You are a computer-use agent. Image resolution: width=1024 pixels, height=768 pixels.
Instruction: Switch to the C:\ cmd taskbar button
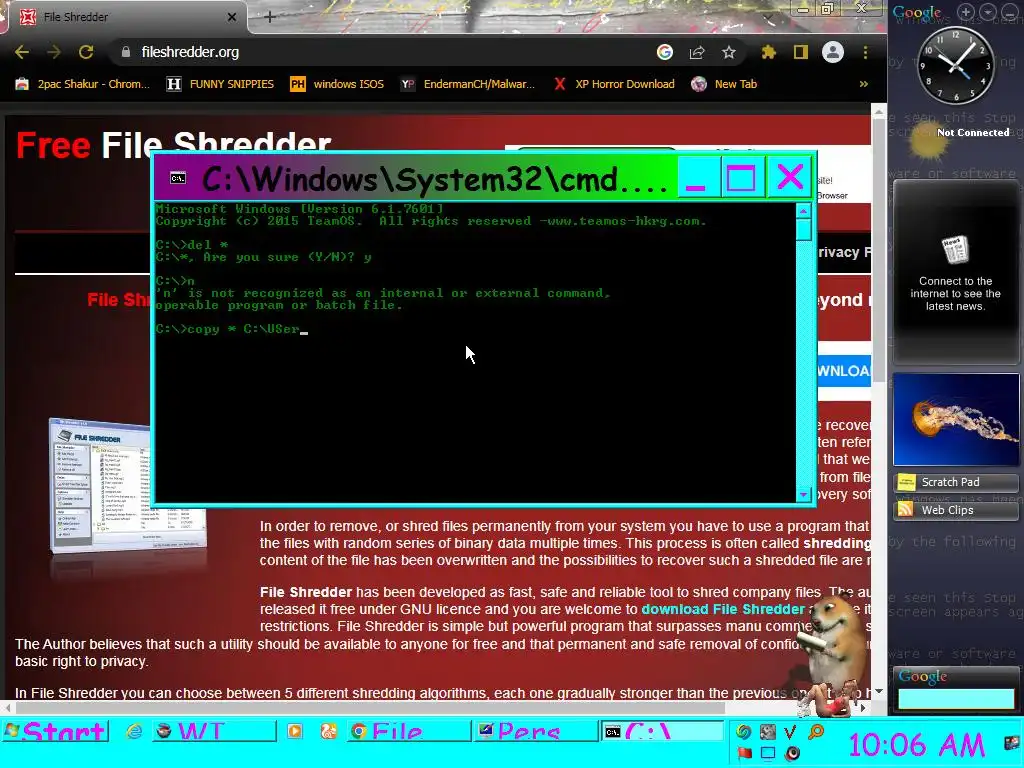click(662, 731)
